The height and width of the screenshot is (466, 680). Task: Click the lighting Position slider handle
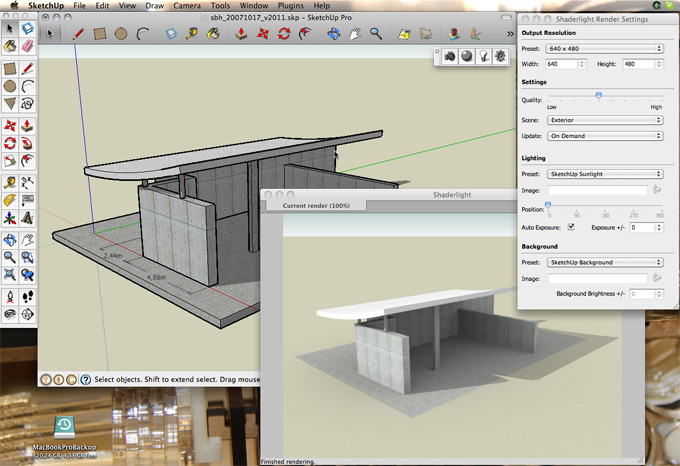(548, 205)
